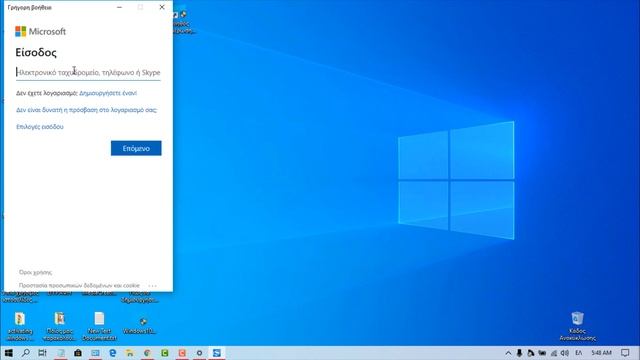Open the Recycle Bin desktop icon

click(x=577, y=326)
